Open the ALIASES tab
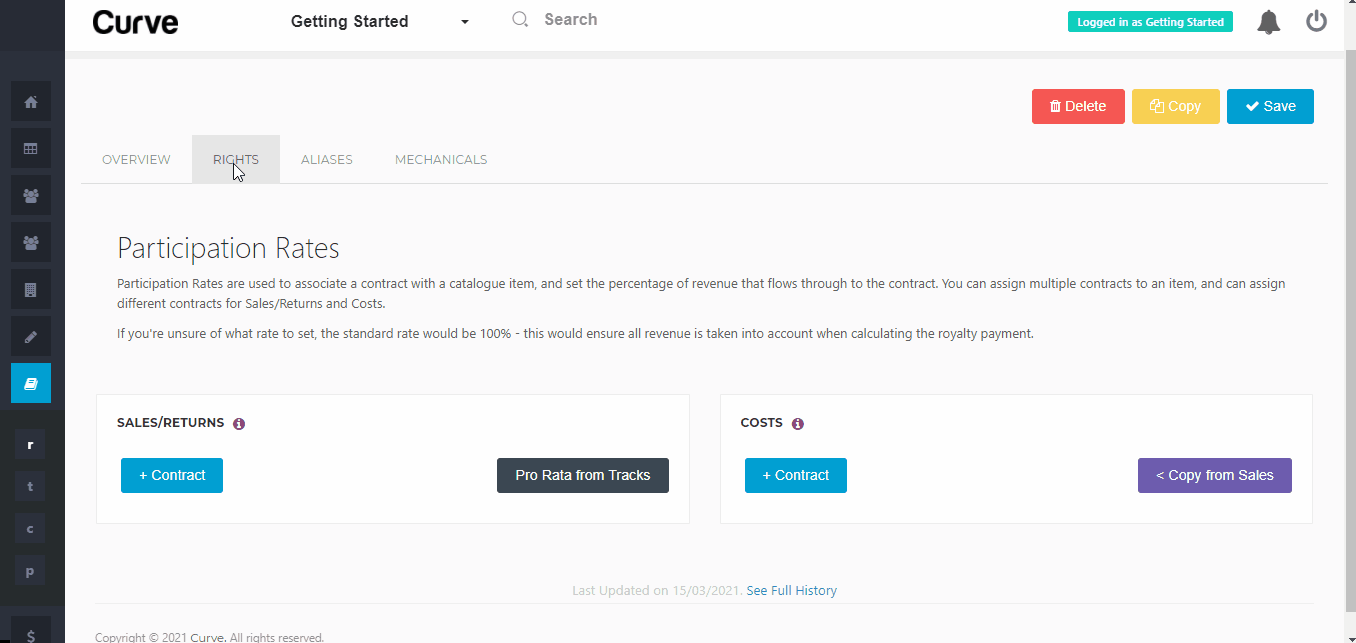The height and width of the screenshot is (643, 1356). pos(326,159)
